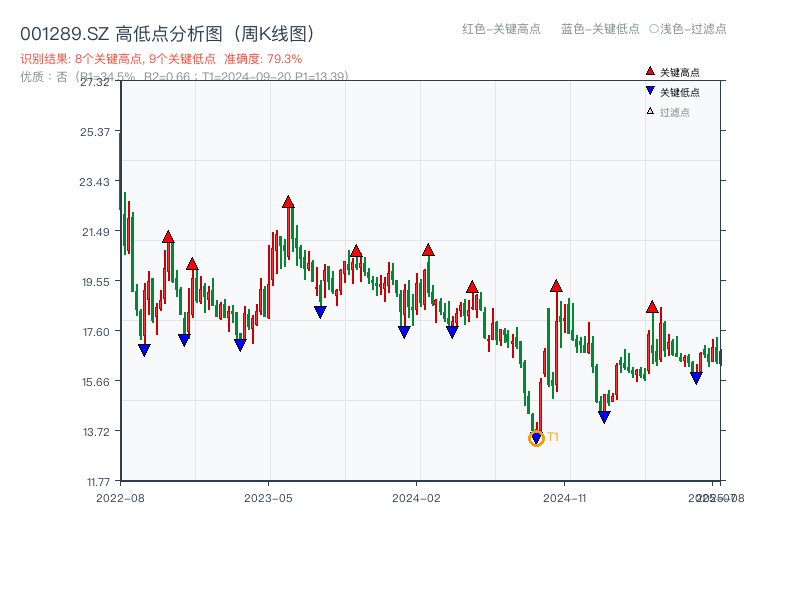
Task: Click the red marker on the 2024-11 rebound
Action: tap(556, 287)
